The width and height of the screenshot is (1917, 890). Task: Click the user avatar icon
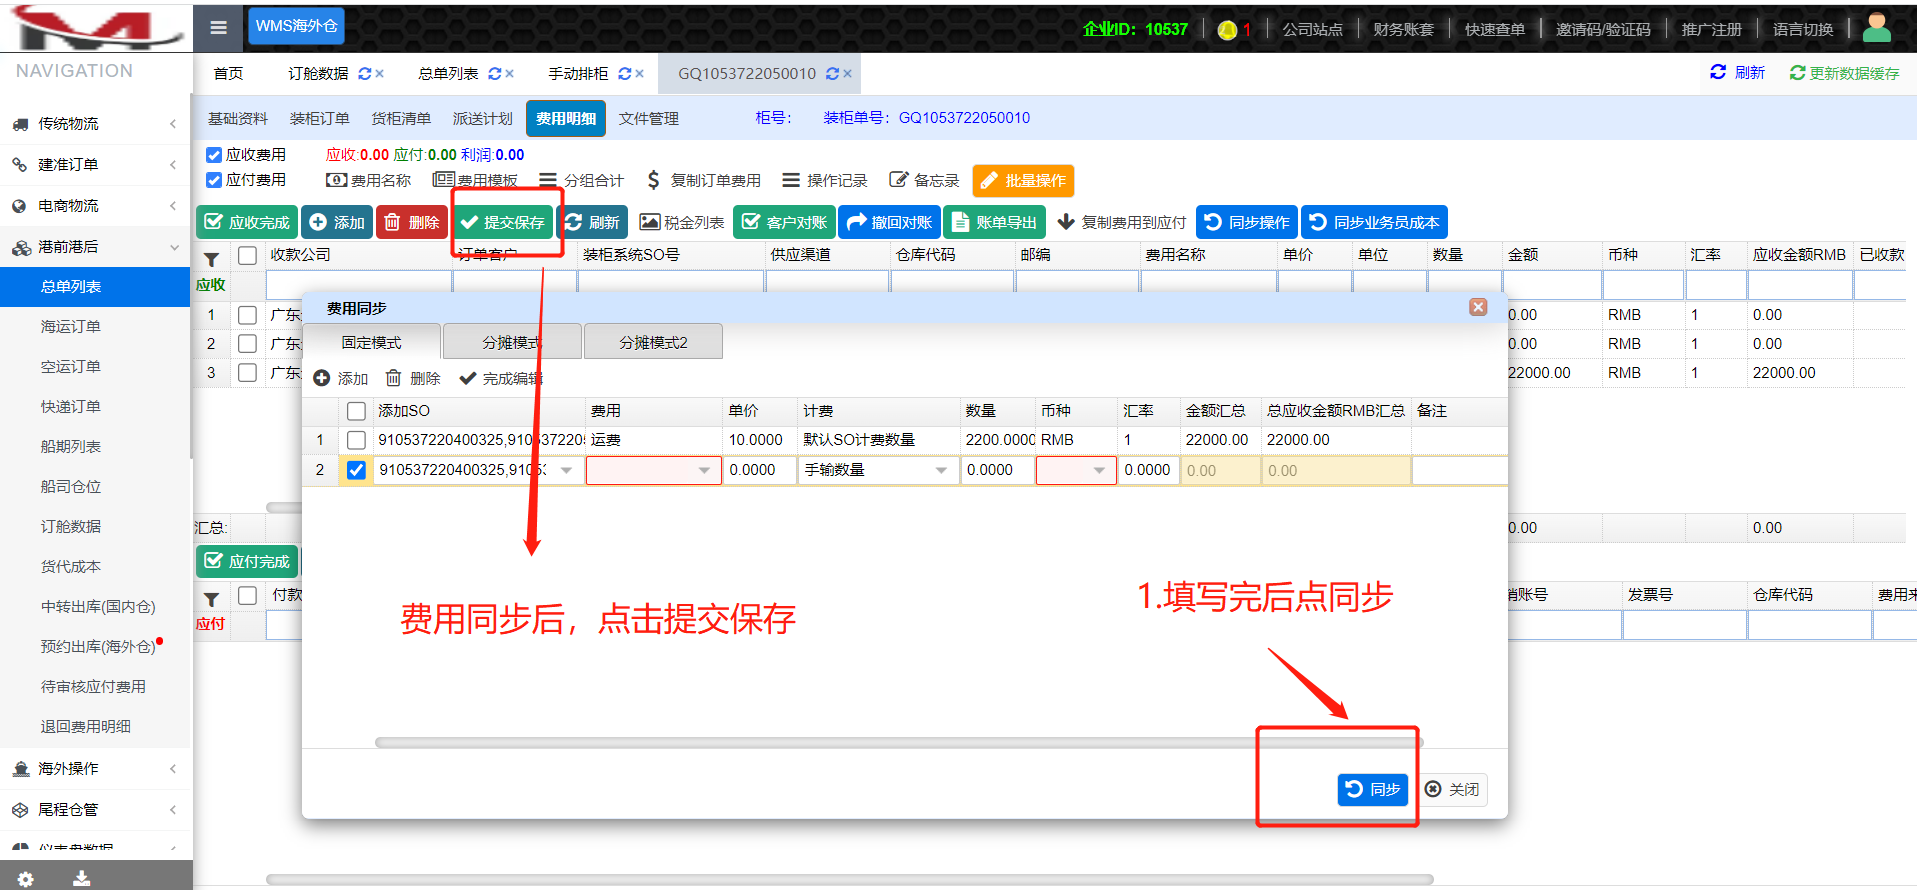pos(1876,28)
